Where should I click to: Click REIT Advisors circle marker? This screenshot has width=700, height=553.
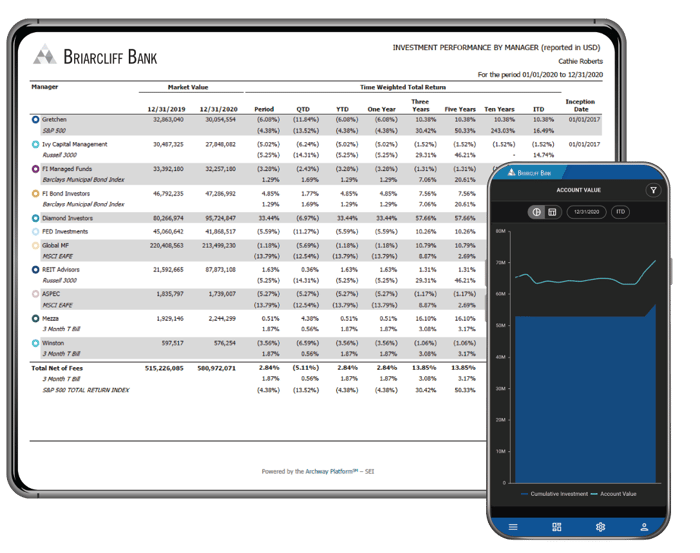(x=36, y=270)
